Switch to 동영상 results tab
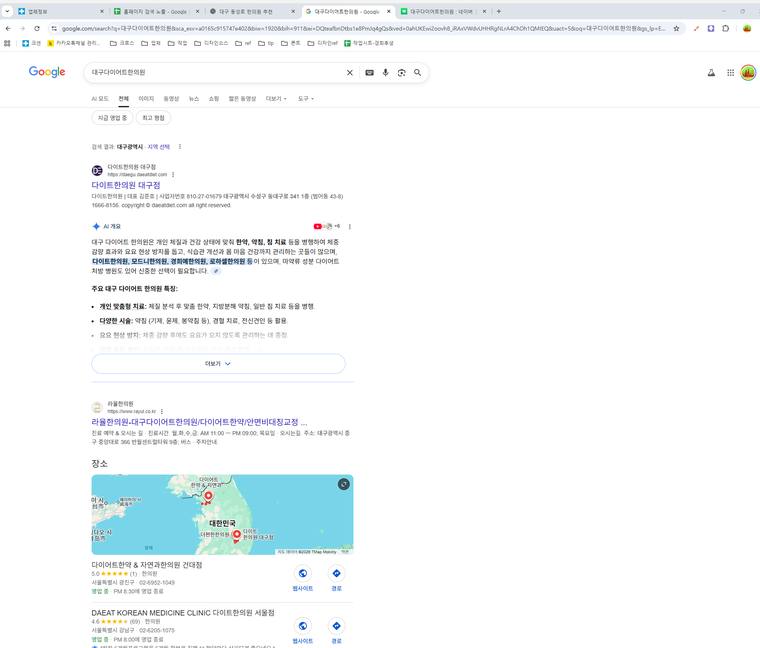 [171, 98]
